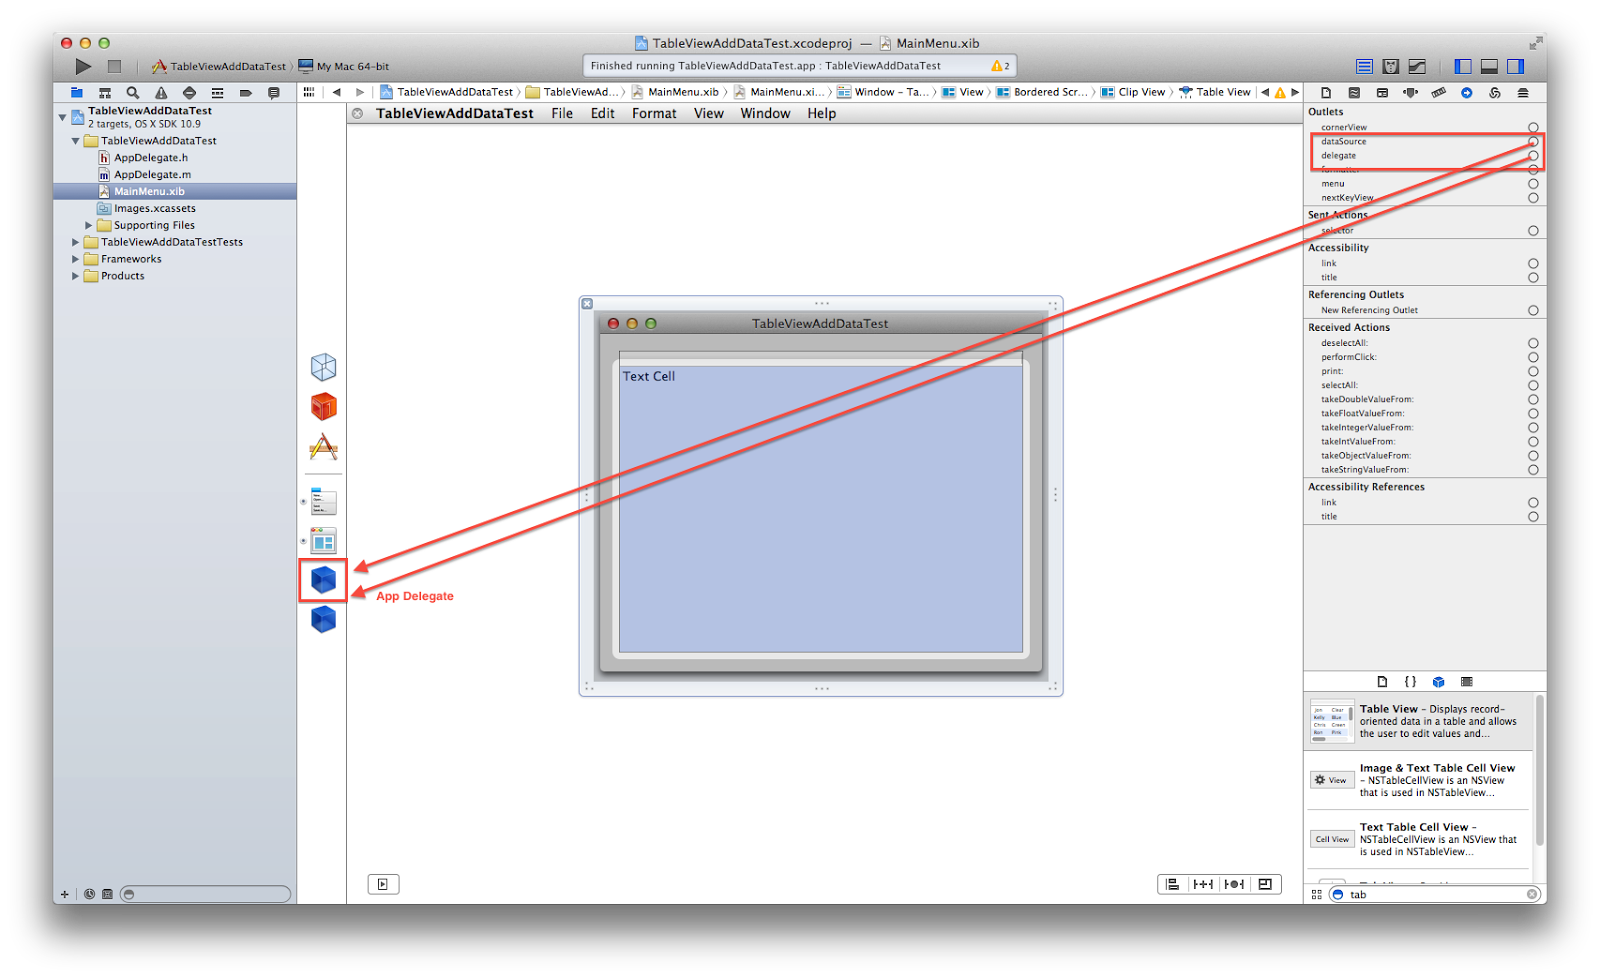This screenshot has height=978, width=1600.
Task: Open the Log navigator speech-bubble icon
Action: tap(273, 92)
